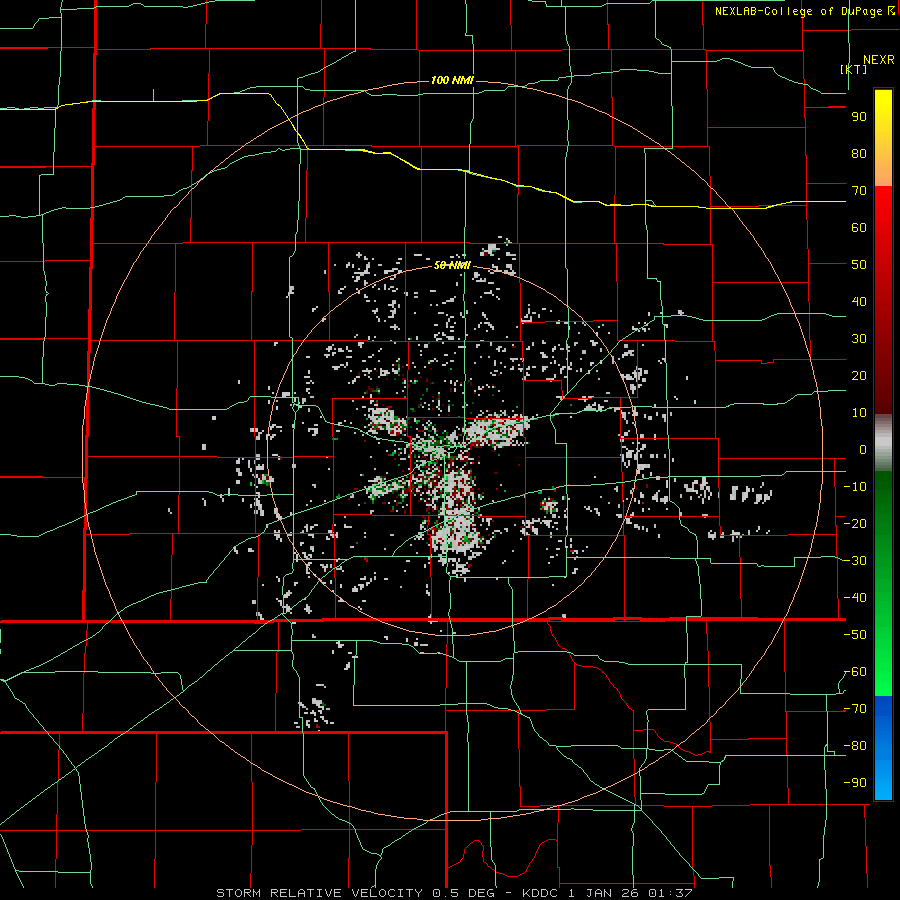The width and height of the screenshot is (900, 900).
Task: Click the 100 NMI range ring label
Action: (x=452, y=80)
